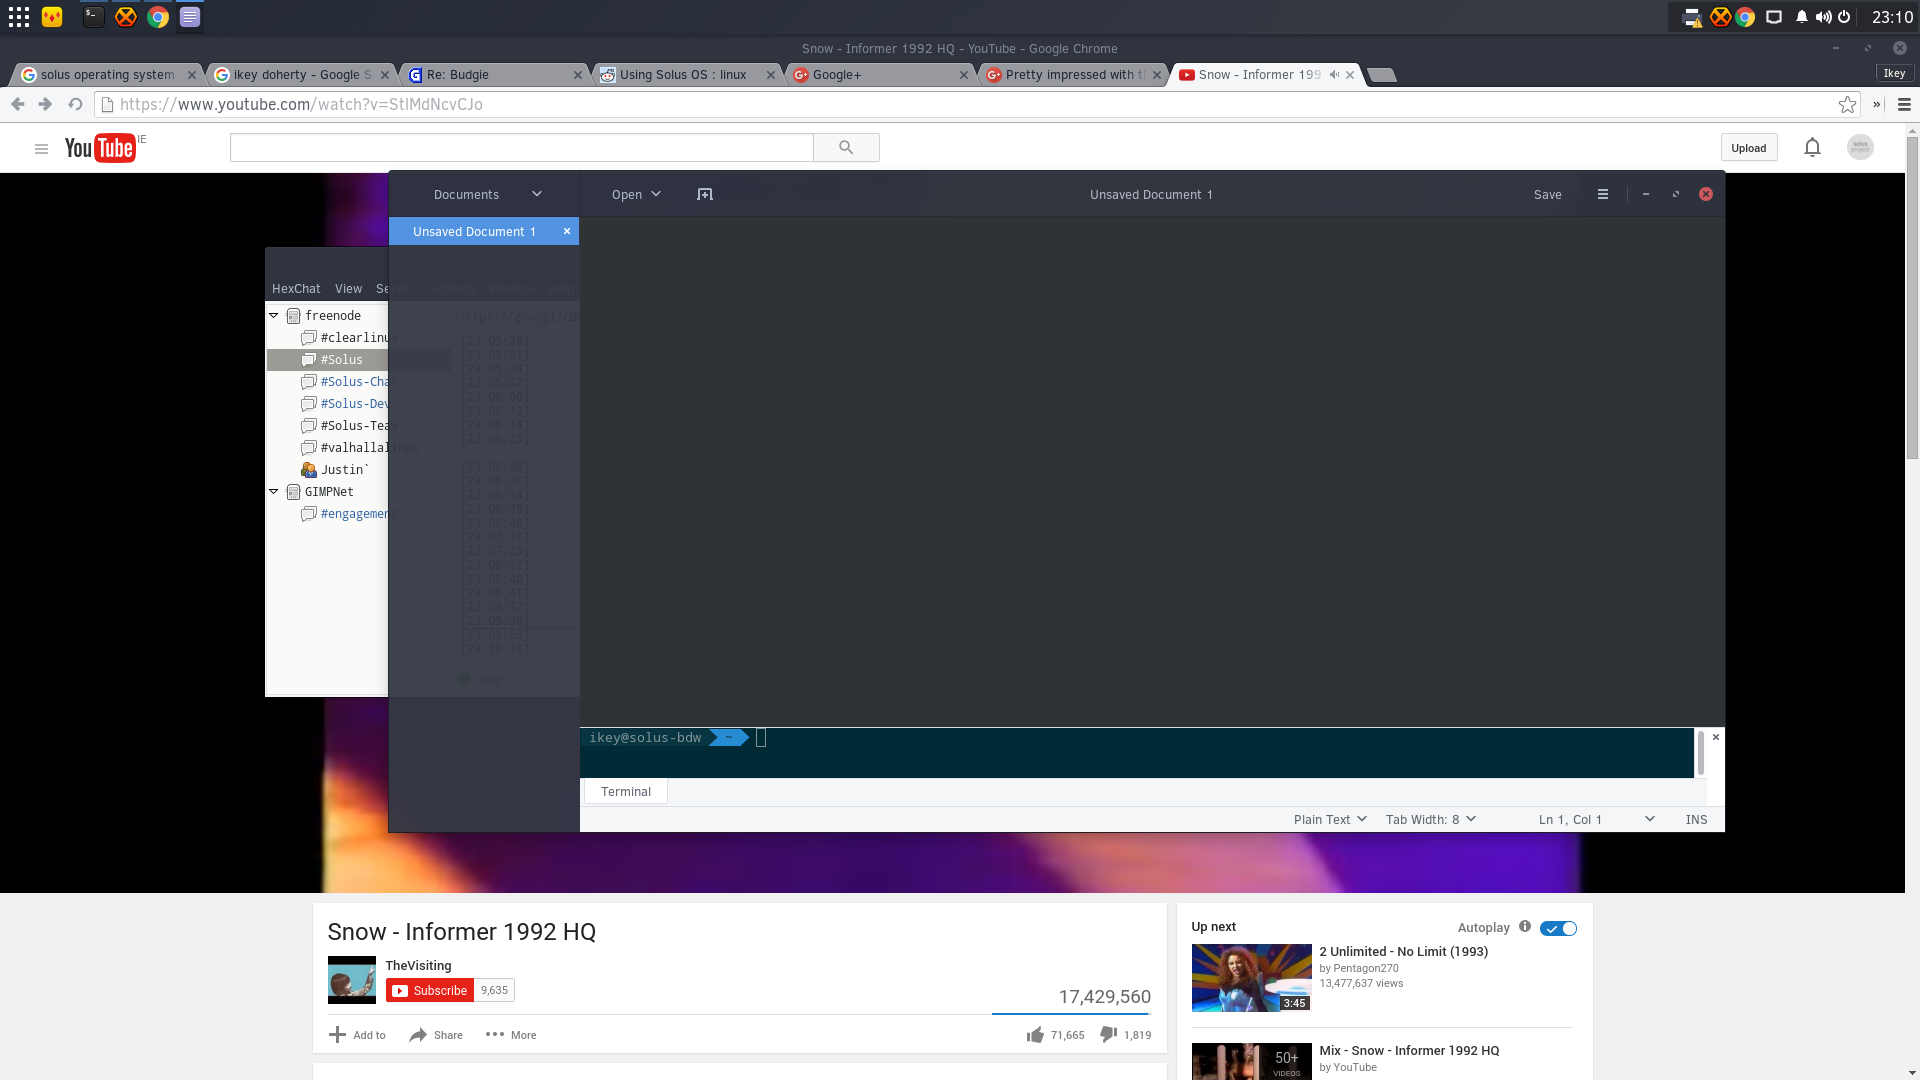This screenshot has height=1080, width=1920.
Task: Open the YouTube account avatar
Action: point(1860,147)
